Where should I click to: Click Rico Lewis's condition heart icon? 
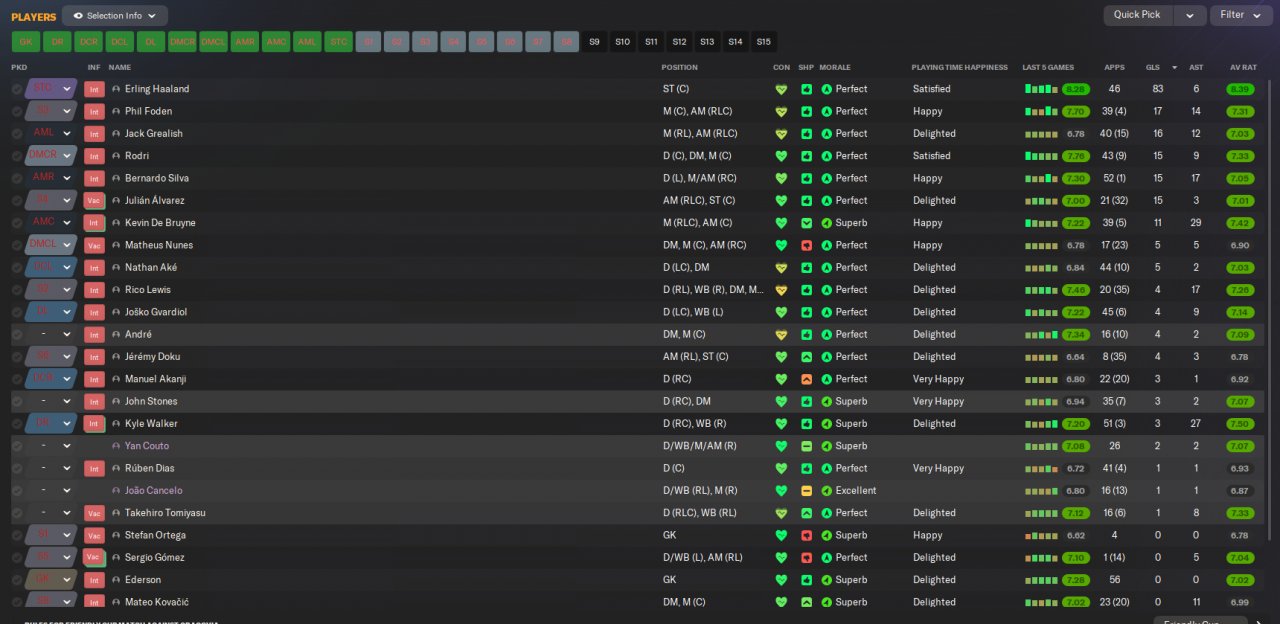[x=781, y=290]
